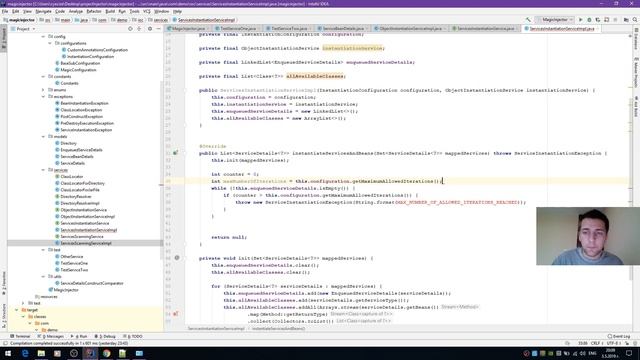Switch to ObjectInstantiationServiceImpl.java tab
640x360 pixels.
tap(411, 29)
